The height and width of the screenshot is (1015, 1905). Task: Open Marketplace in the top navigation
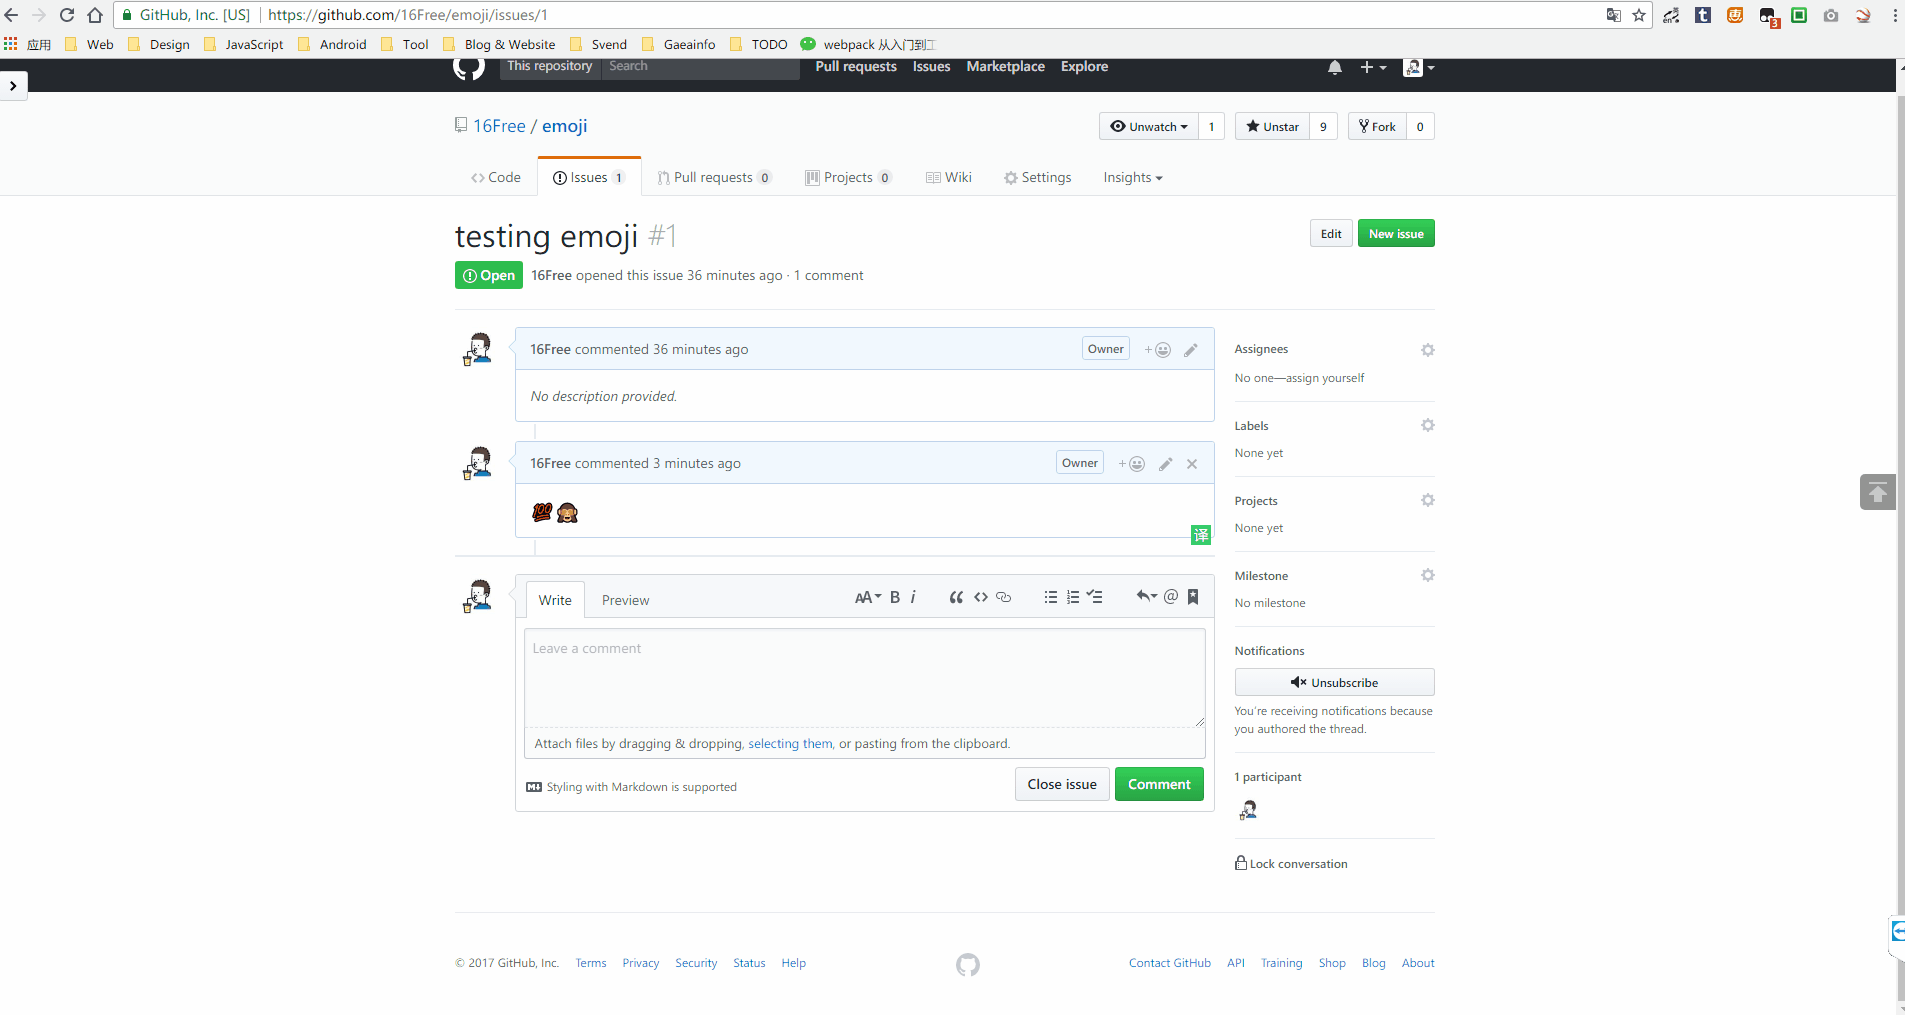pyautogui.click(x=1005, y=67)
